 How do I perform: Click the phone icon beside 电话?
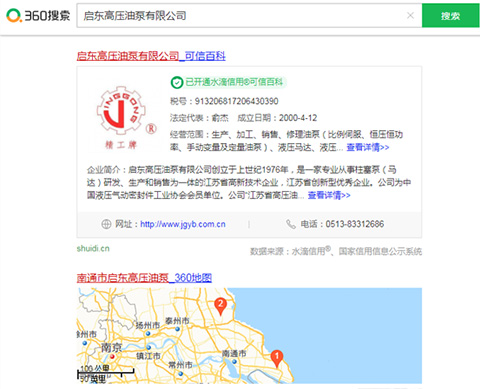(x=291, y=224)
